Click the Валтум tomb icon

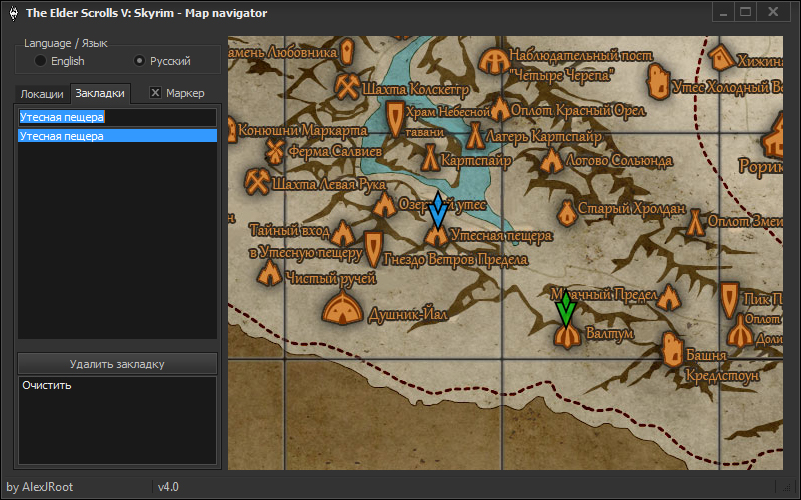coord(567,337)
